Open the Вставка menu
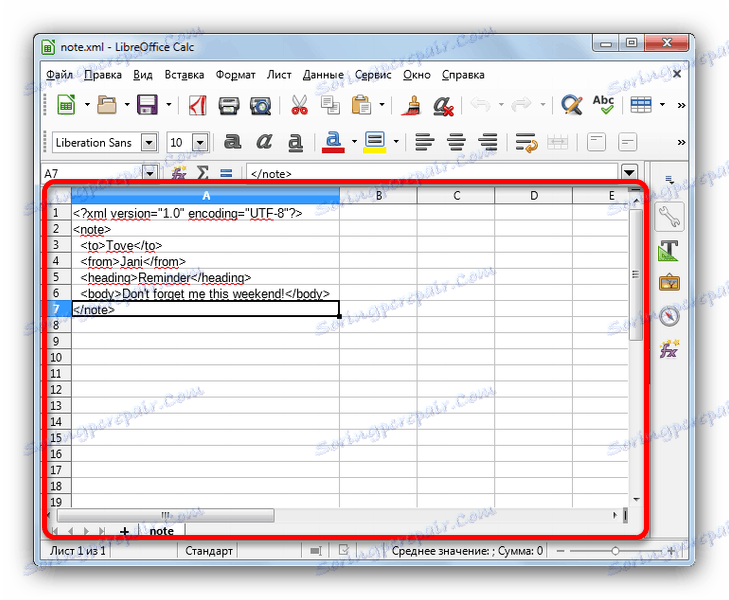 click(x=184, y=75)
